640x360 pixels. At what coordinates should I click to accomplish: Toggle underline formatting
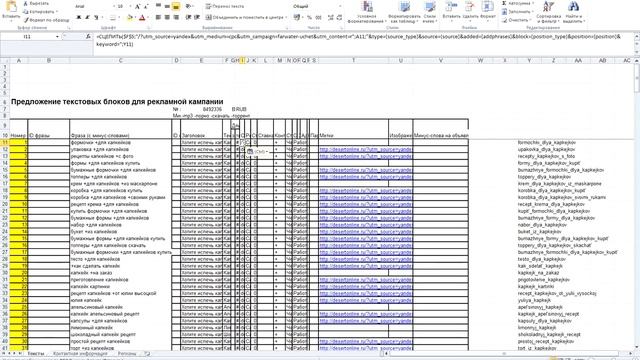point(96,18)
